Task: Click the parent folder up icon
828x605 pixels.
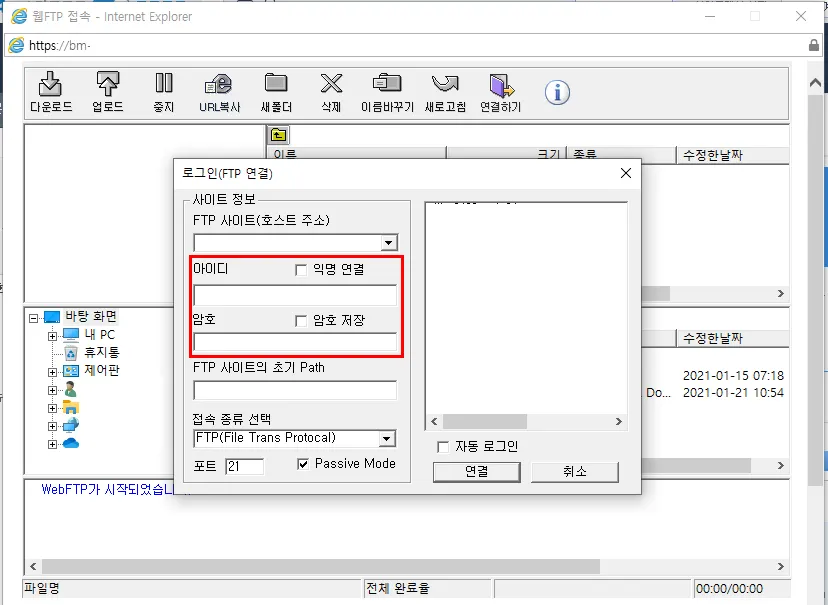Action: click(278, 135)
